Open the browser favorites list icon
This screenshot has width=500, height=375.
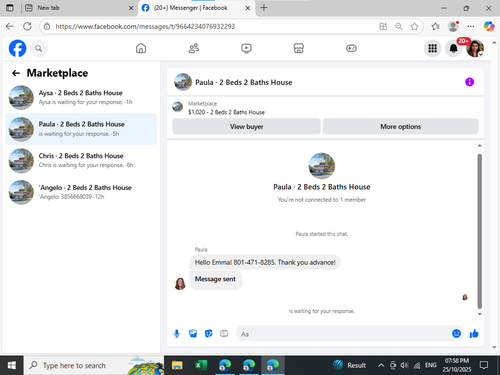(435, 26)
